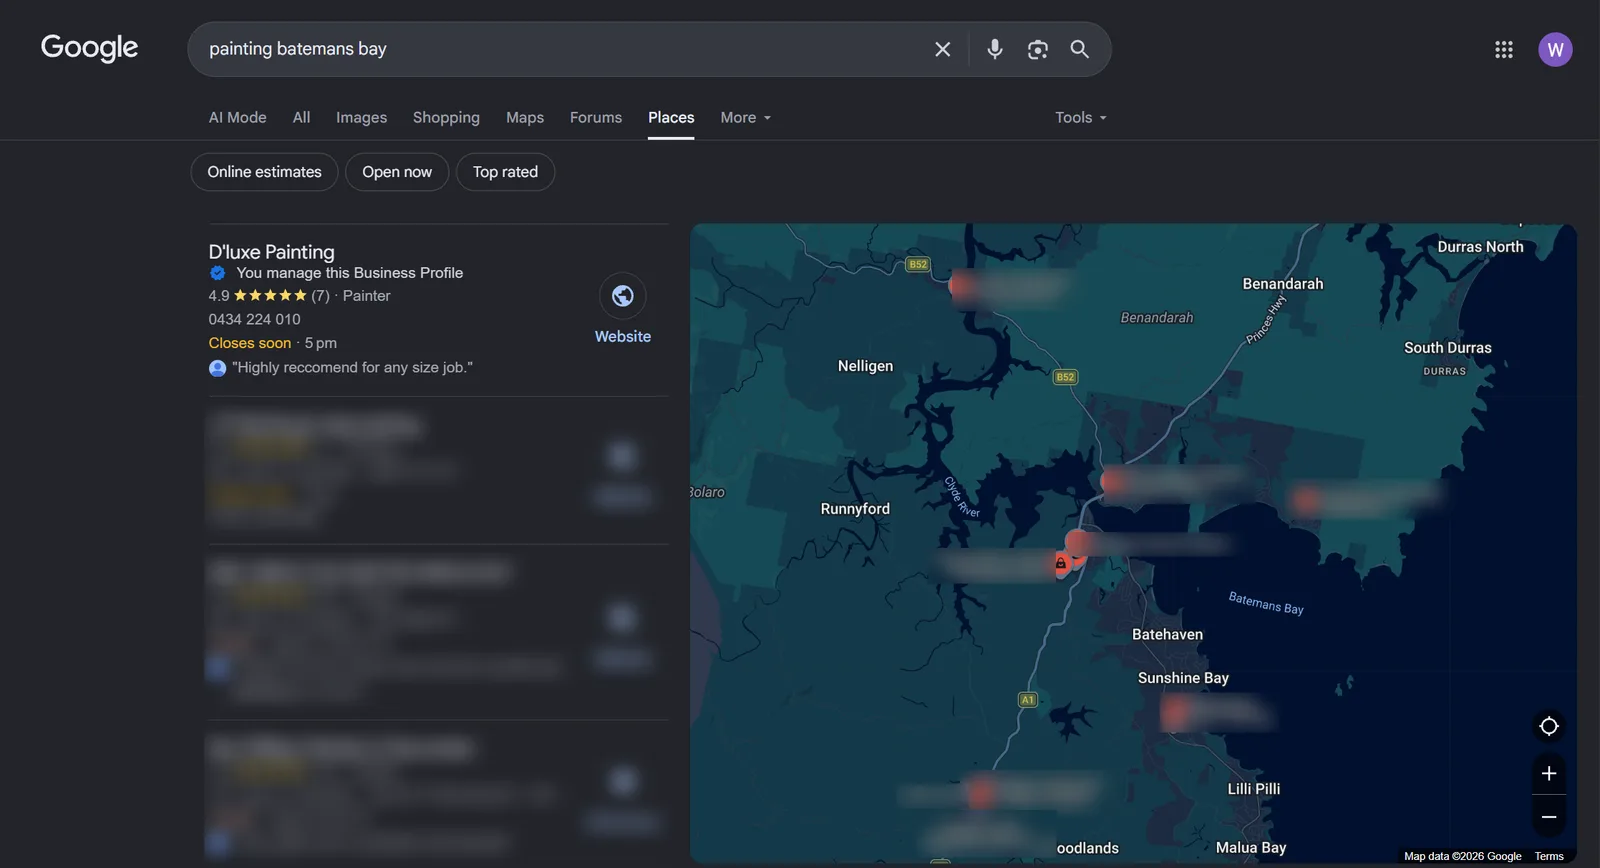Open Google apps grid
Screen dimensions: 1600x868
pyautogui.click(x=1504, y=49)
